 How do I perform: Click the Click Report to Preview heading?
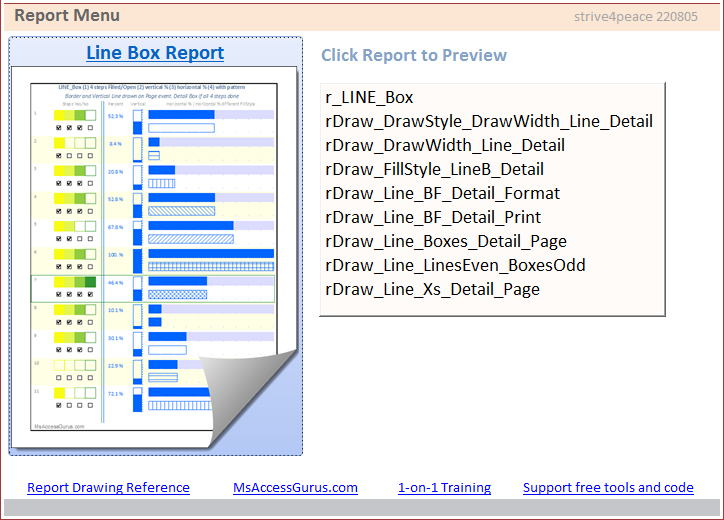point(414,55)
